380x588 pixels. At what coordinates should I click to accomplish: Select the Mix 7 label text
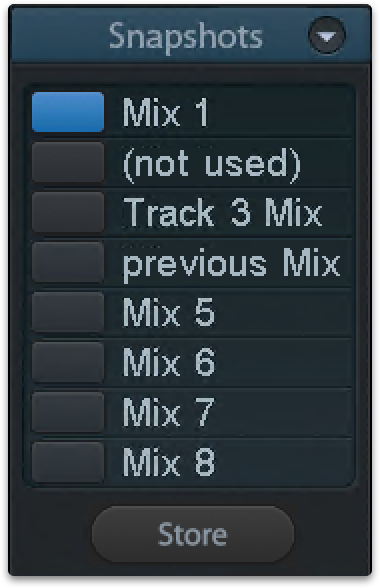point(169,412)
